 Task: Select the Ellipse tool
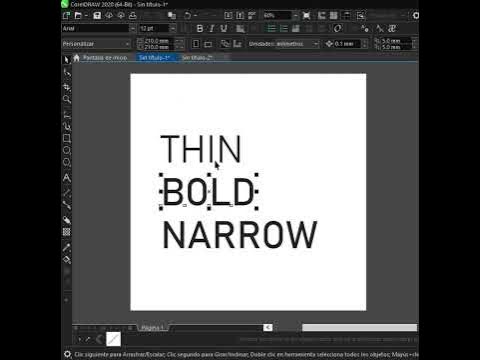pos(67,150)
